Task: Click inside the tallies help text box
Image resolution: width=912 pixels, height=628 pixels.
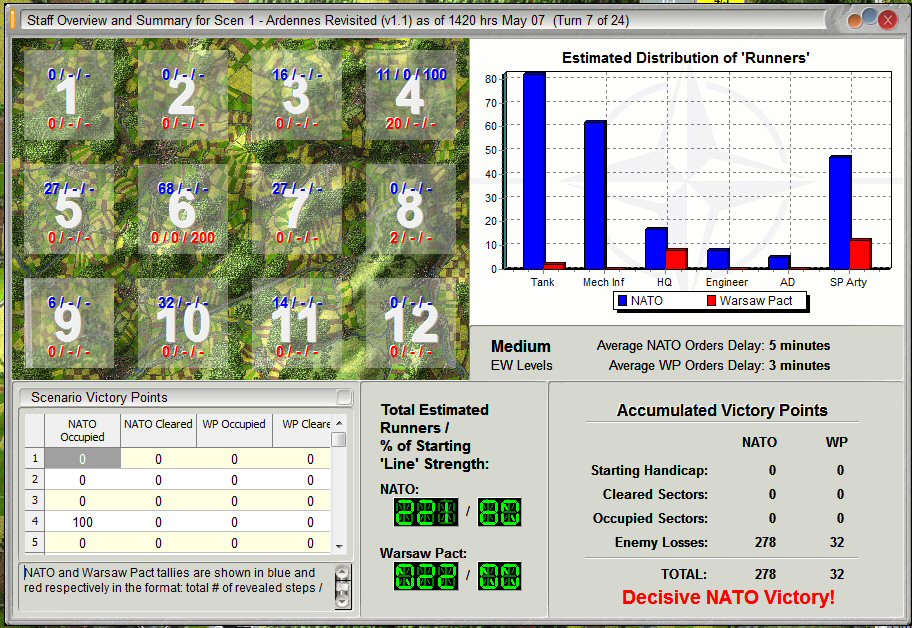Action: tap(177, 586)
